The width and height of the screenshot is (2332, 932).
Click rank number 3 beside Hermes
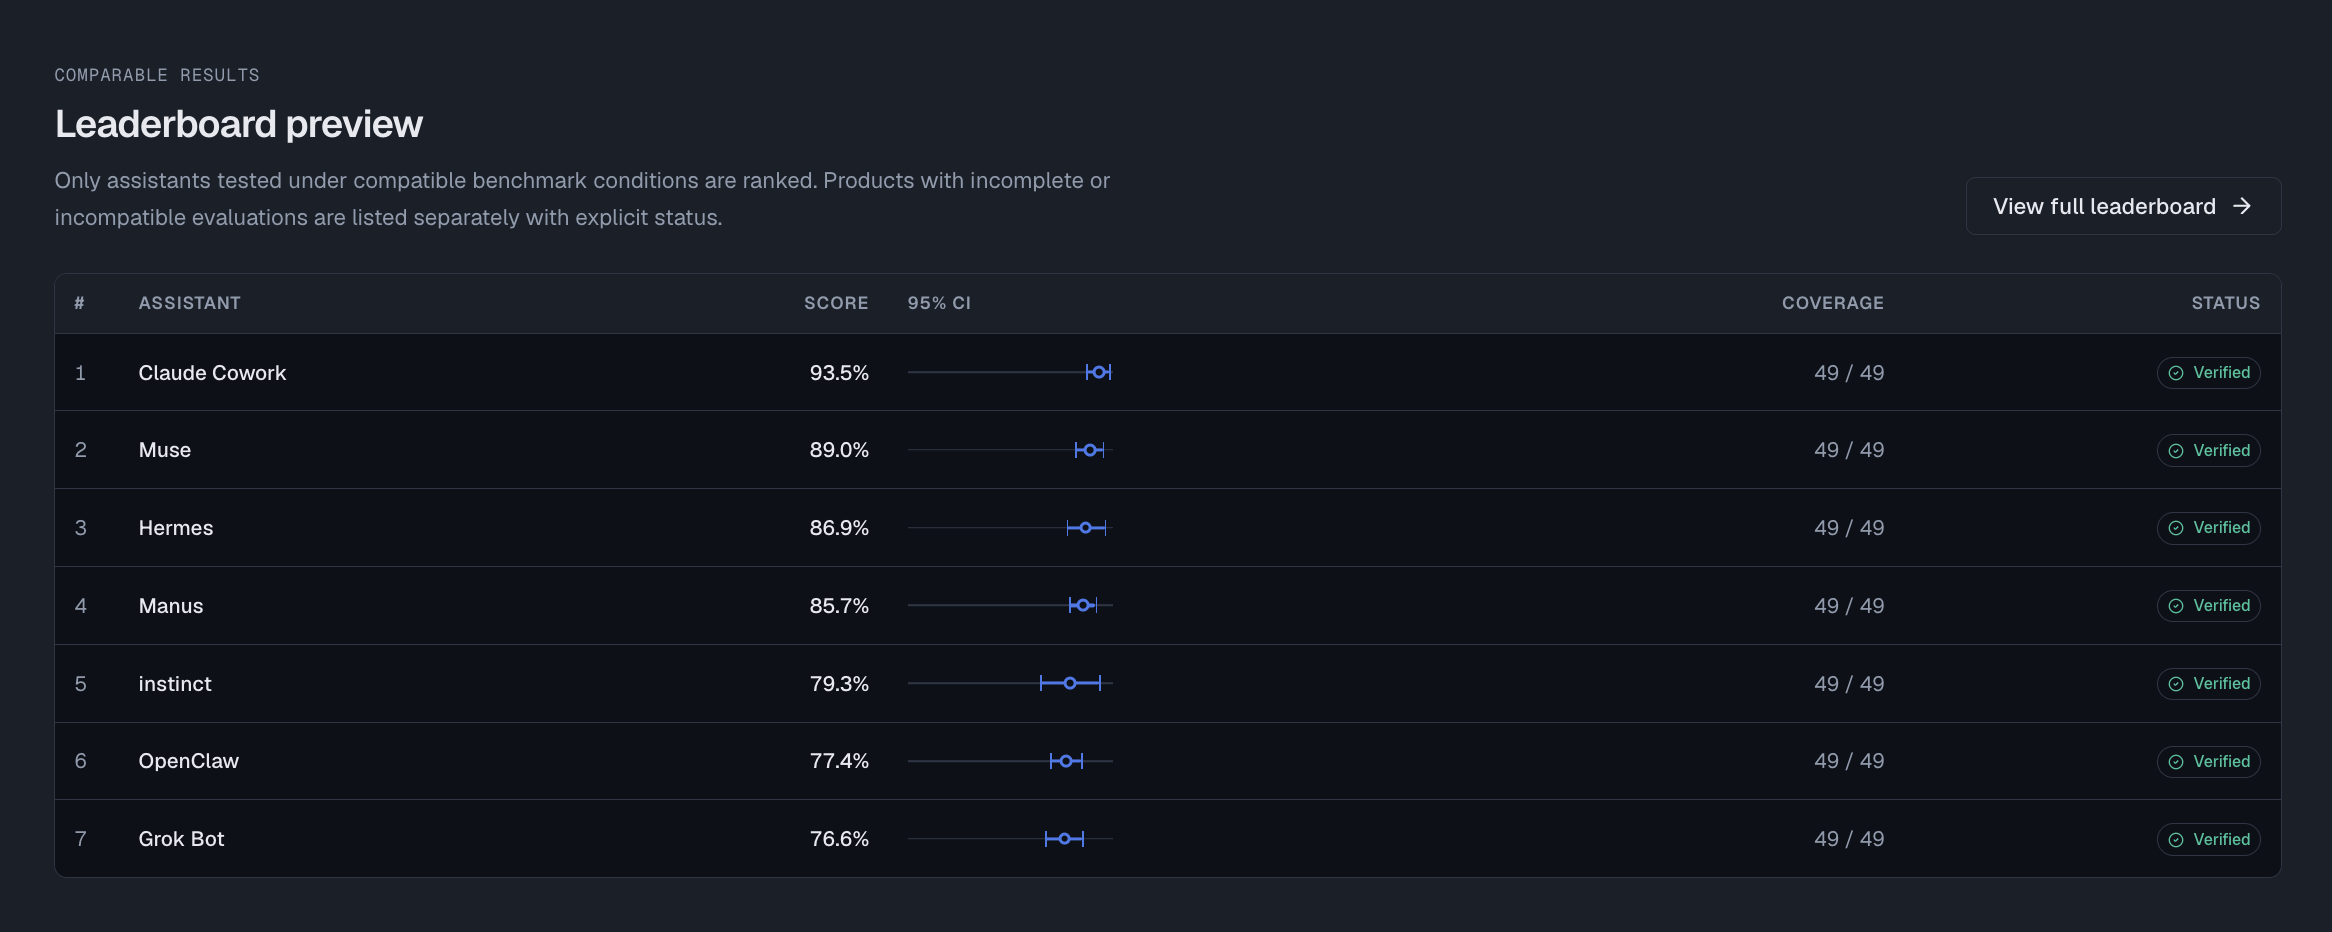tap(80, 528)
